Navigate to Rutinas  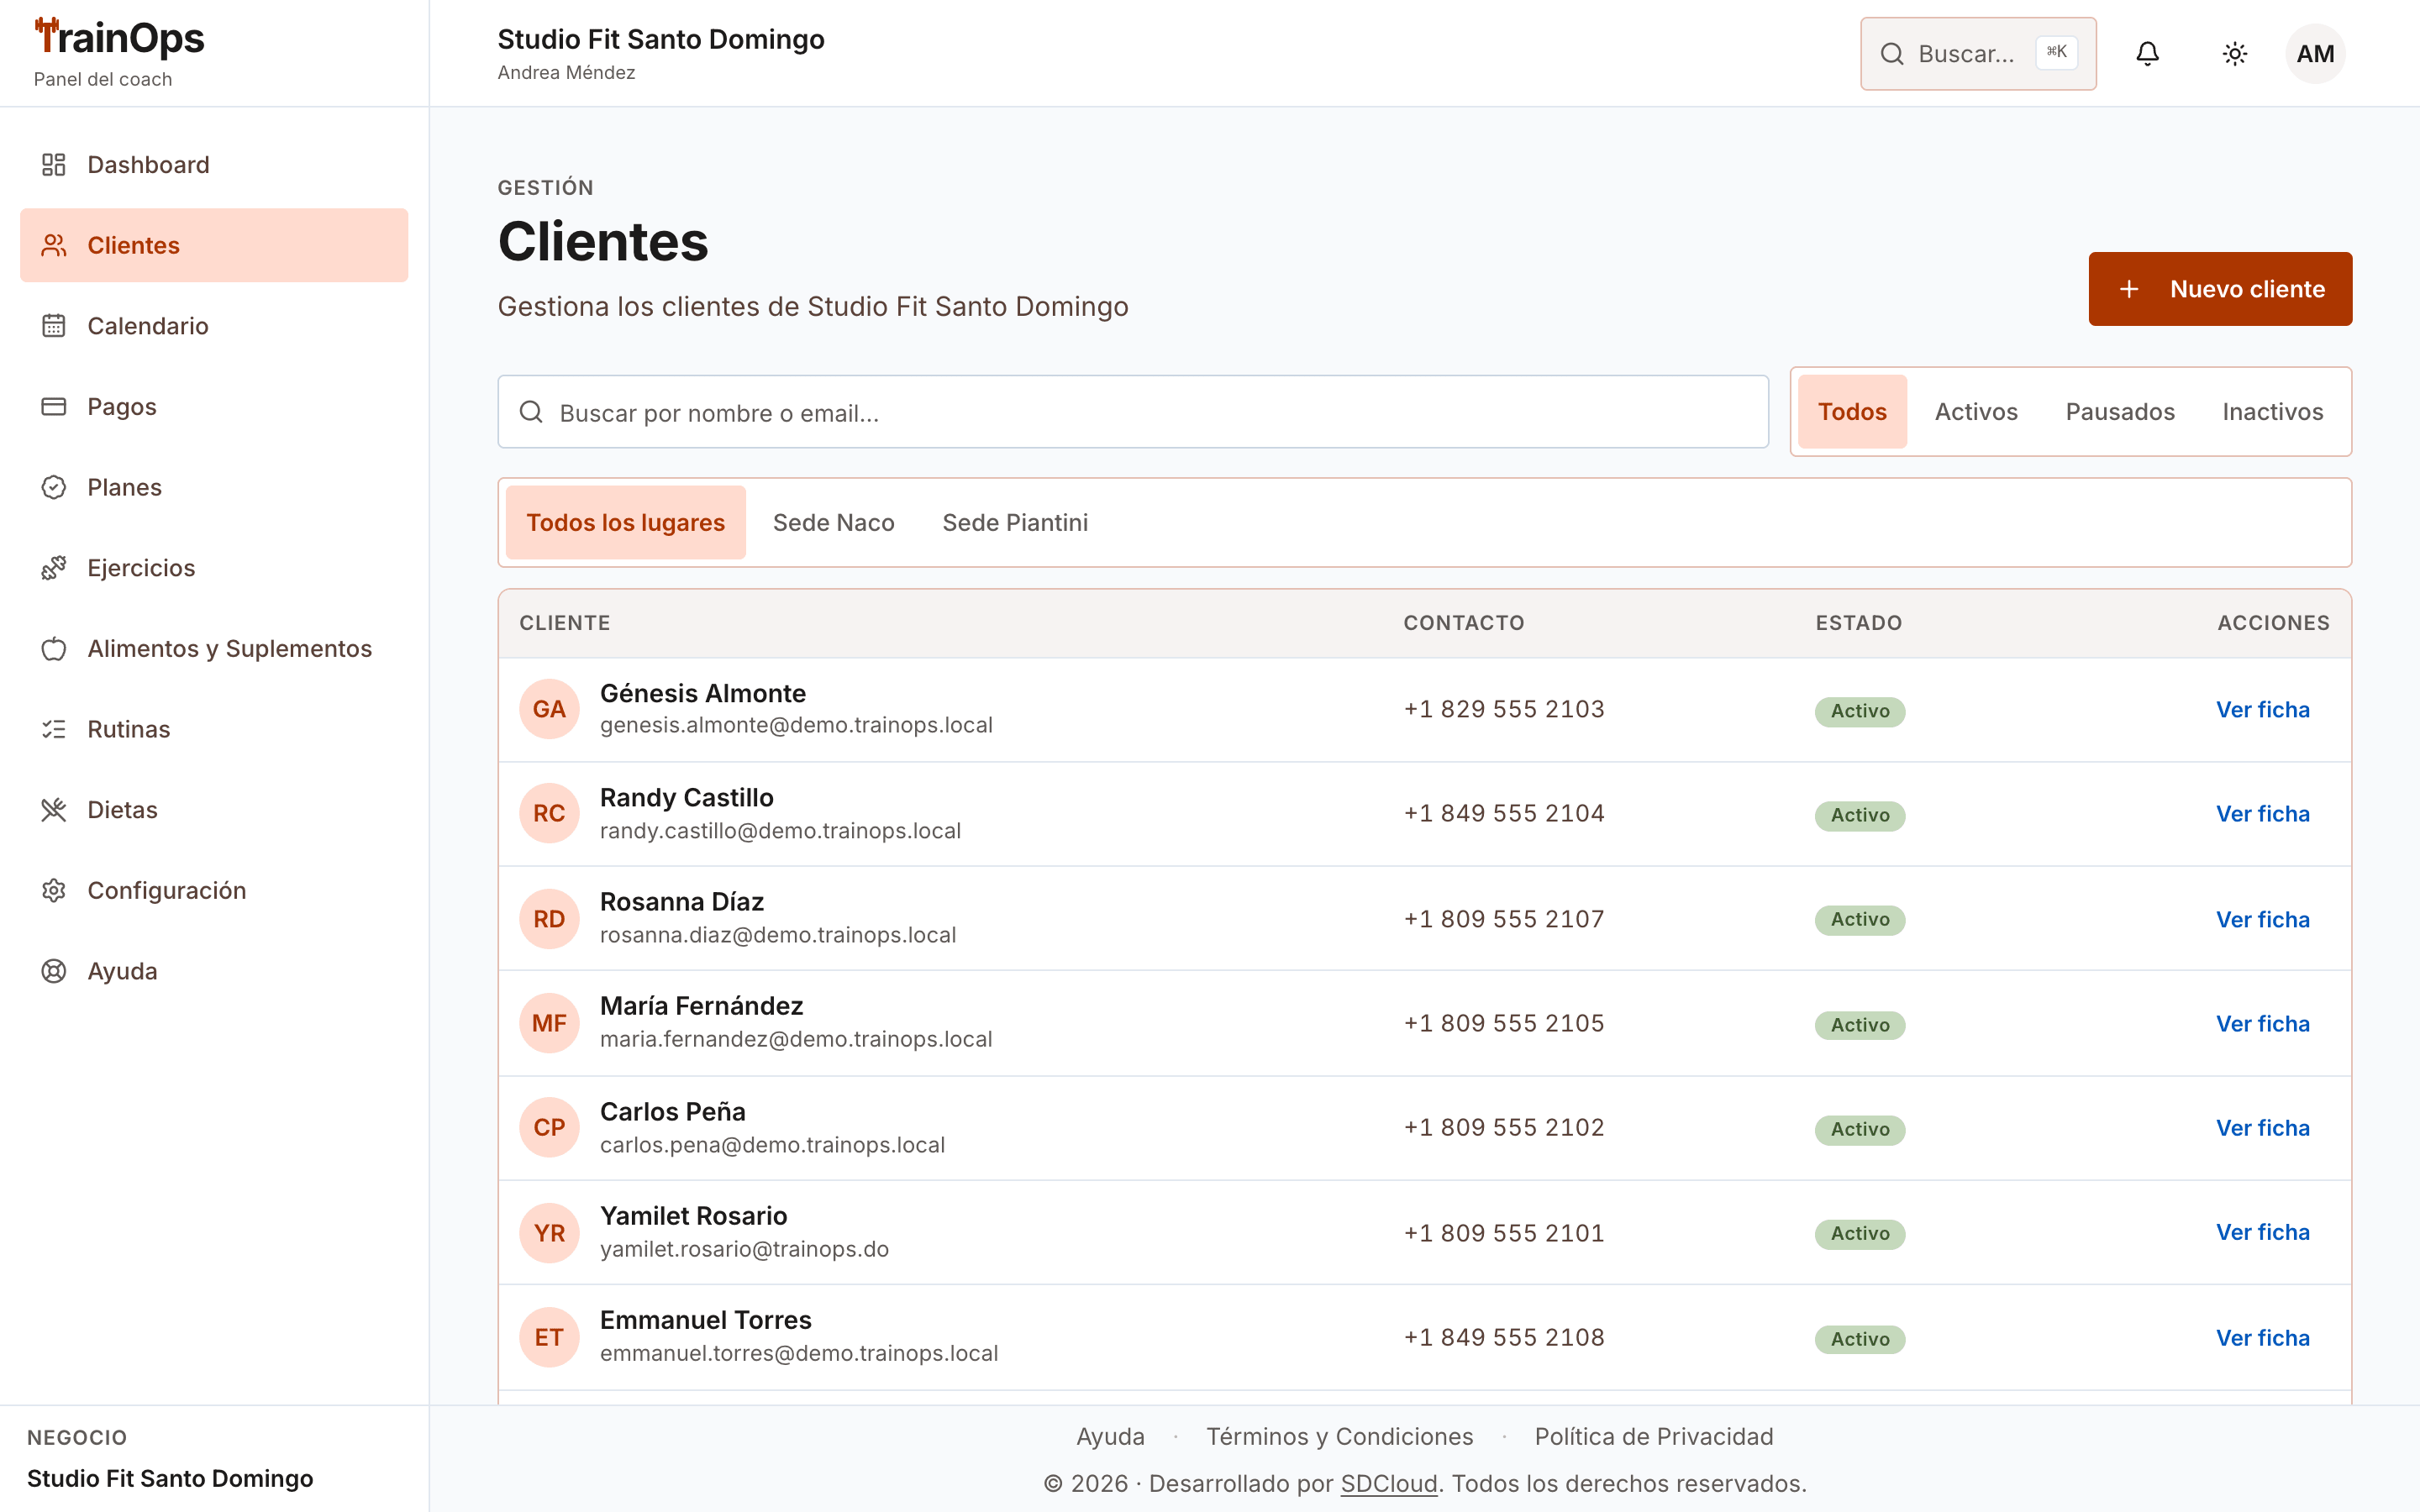(x=214, y=729)
